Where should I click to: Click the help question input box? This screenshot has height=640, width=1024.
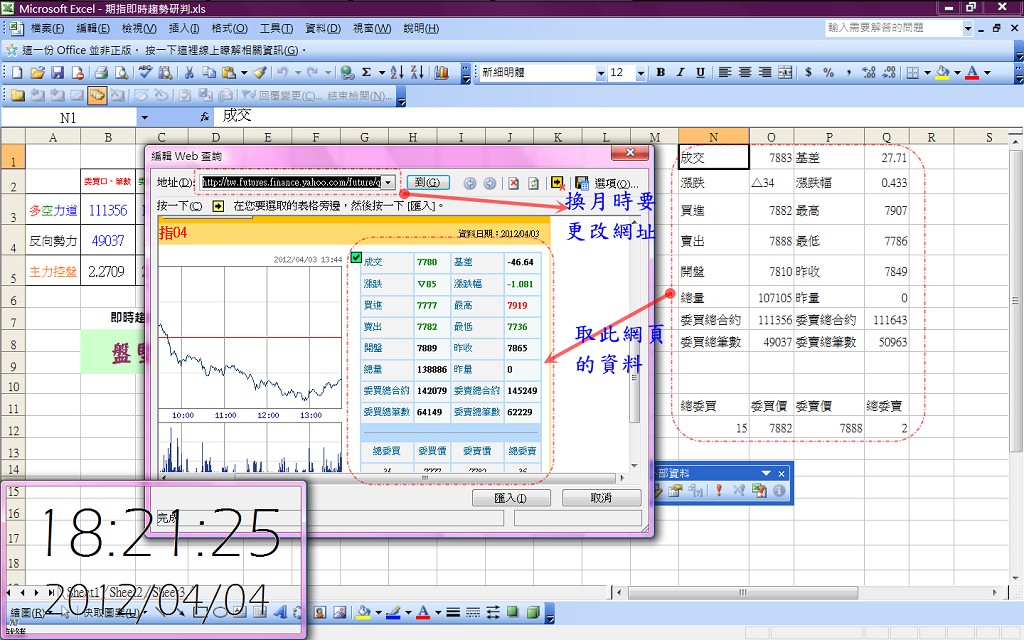click(x=894, y=28)
